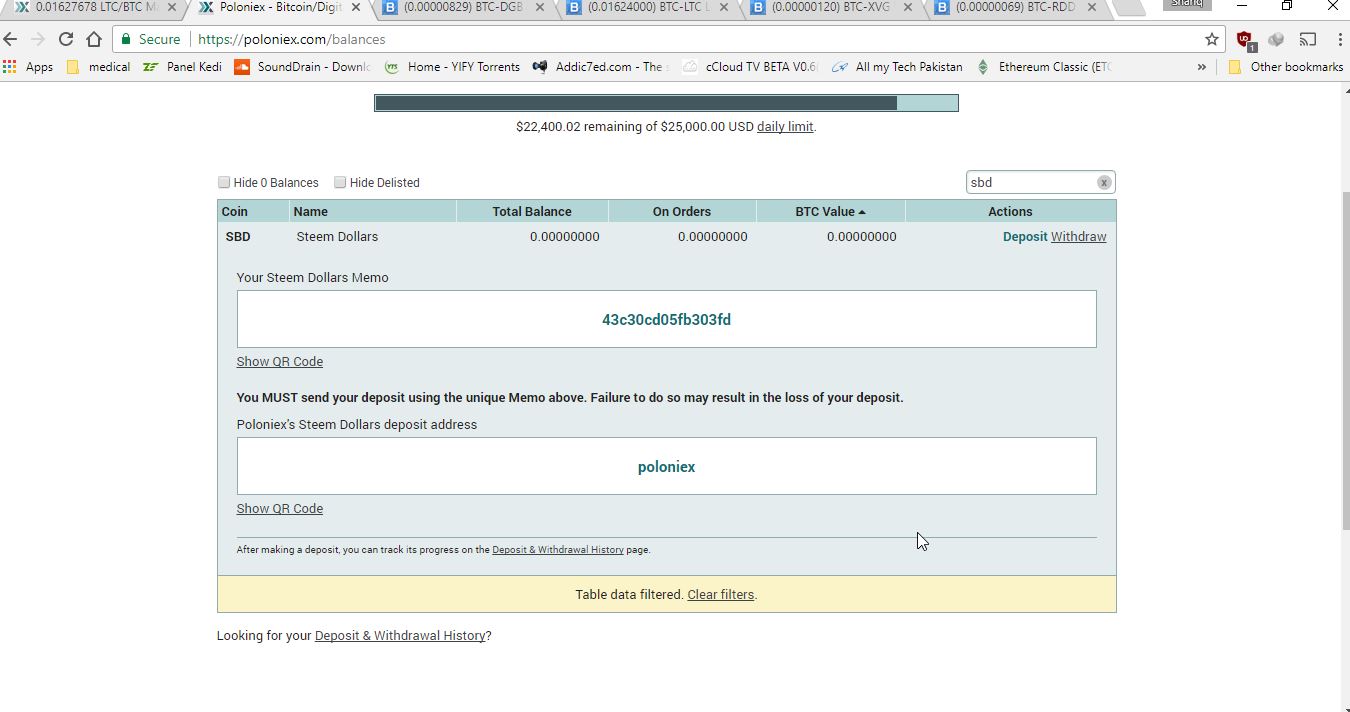This screenshot has height=712, width=1350.
Task: Expand the hidden bookmarks overflow chevron
Action: coord(1201,67)
